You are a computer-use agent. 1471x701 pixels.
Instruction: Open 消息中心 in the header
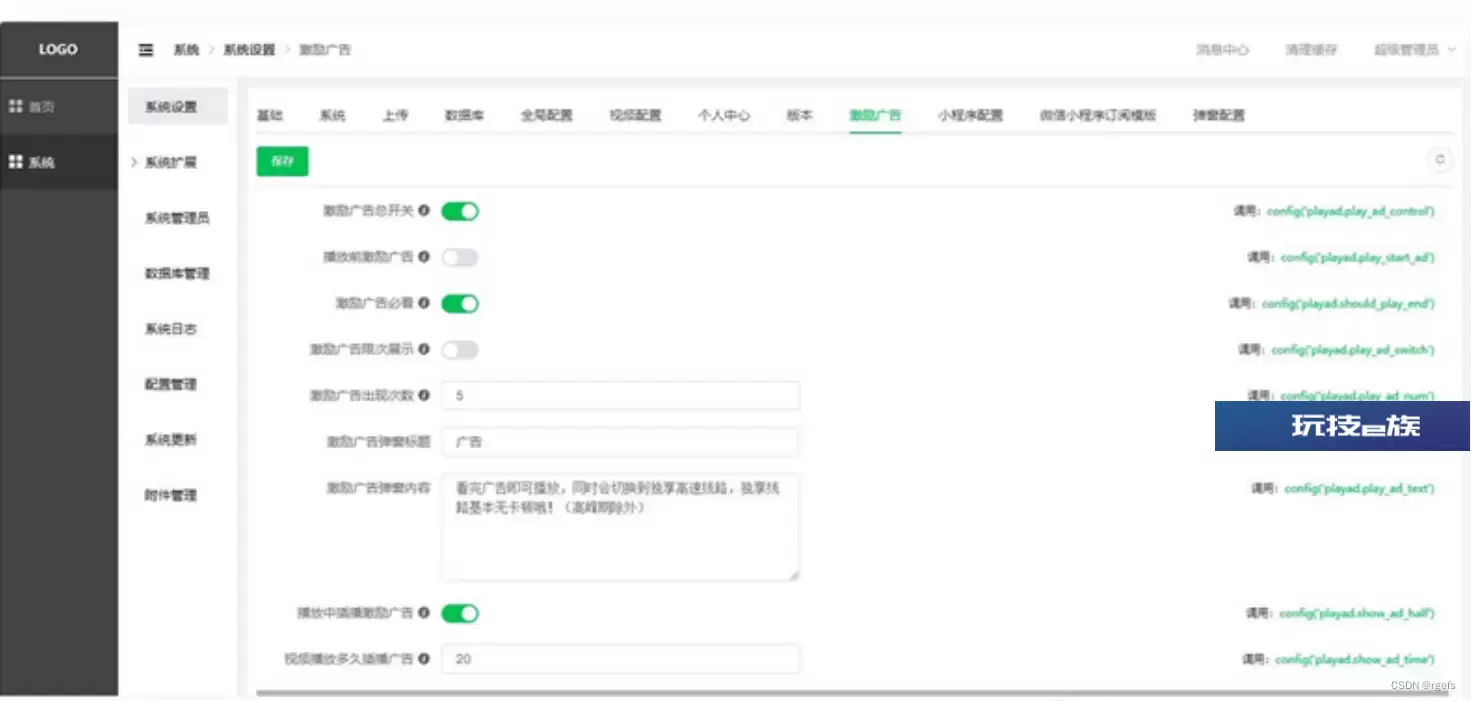(x=1223, y=50)
